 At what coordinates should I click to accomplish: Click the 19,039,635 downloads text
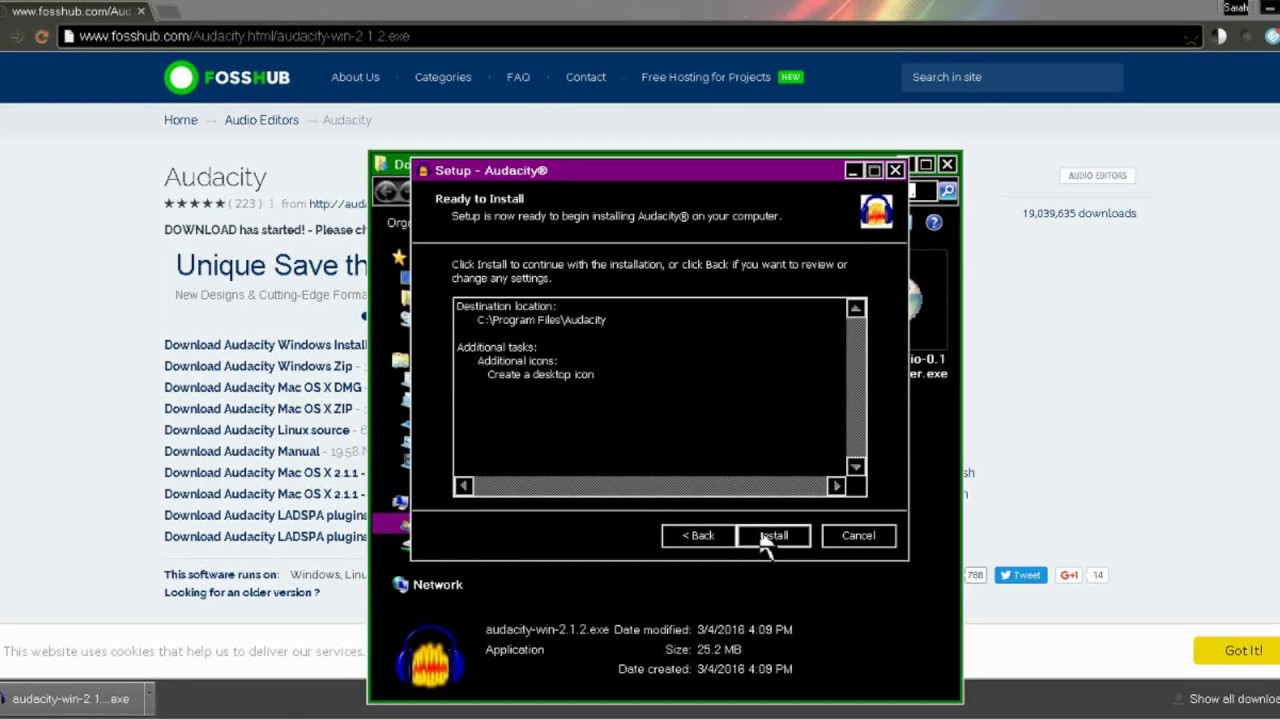click(x=1079, y=213)
